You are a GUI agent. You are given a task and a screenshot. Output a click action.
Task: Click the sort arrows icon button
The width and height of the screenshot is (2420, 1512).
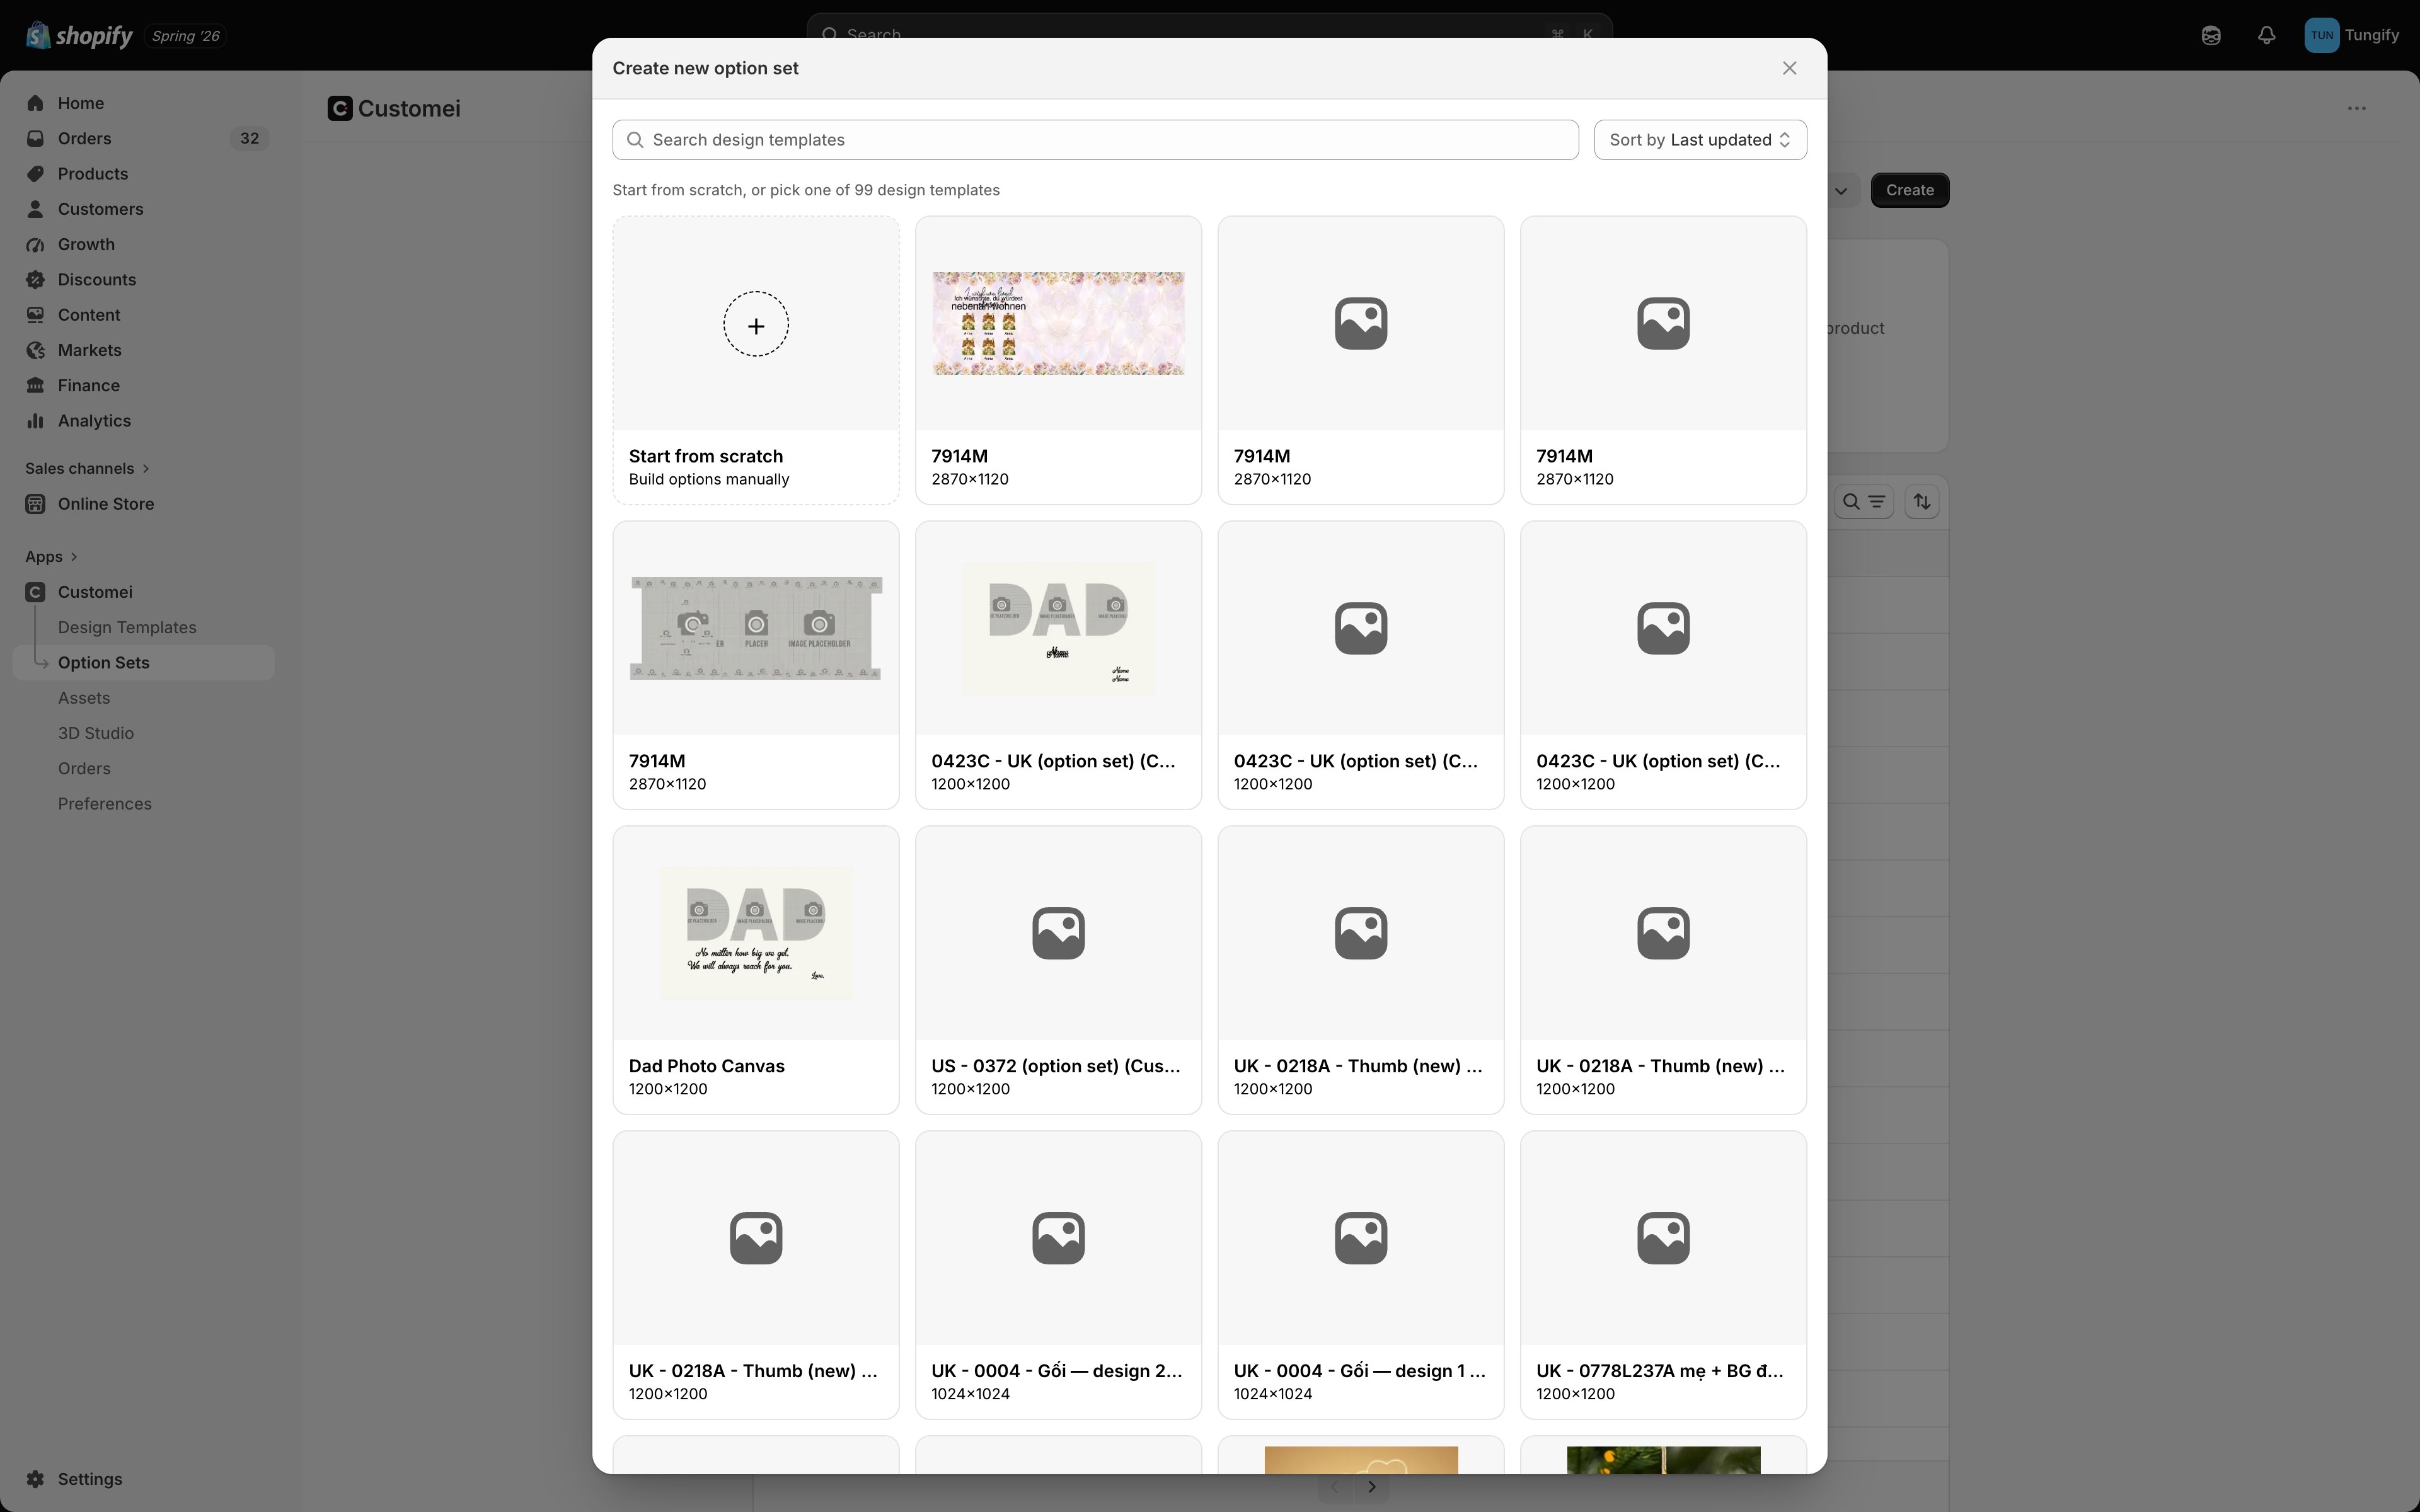[x=1921, y=502]
